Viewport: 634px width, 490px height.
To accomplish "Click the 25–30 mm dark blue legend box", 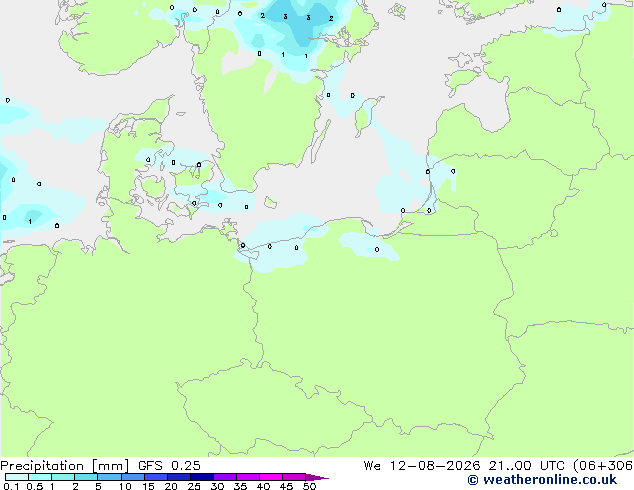I will (x=201, y=477).
